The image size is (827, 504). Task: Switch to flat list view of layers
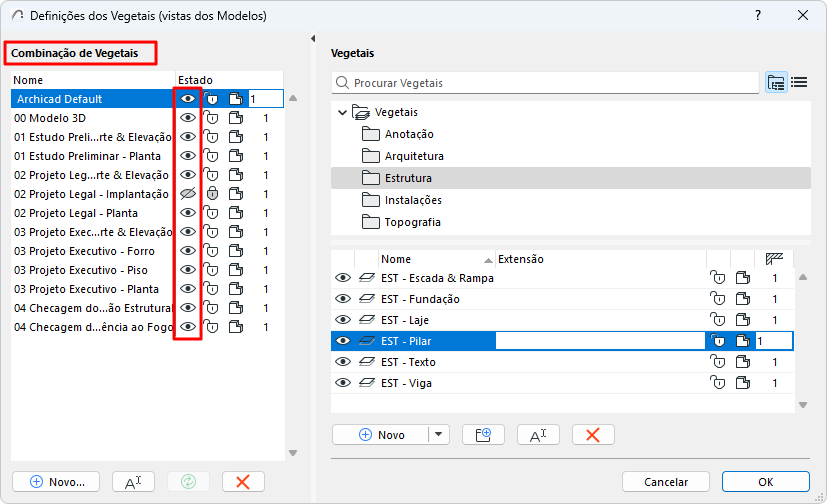click(x=799, y=82)
